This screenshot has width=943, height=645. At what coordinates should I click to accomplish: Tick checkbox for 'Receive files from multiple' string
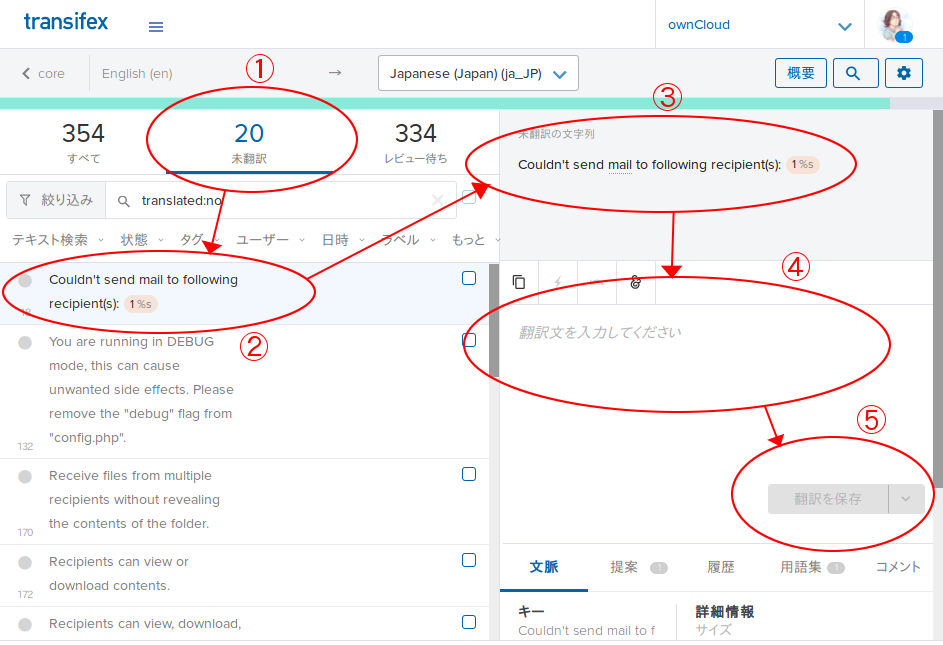pos(469,475)
